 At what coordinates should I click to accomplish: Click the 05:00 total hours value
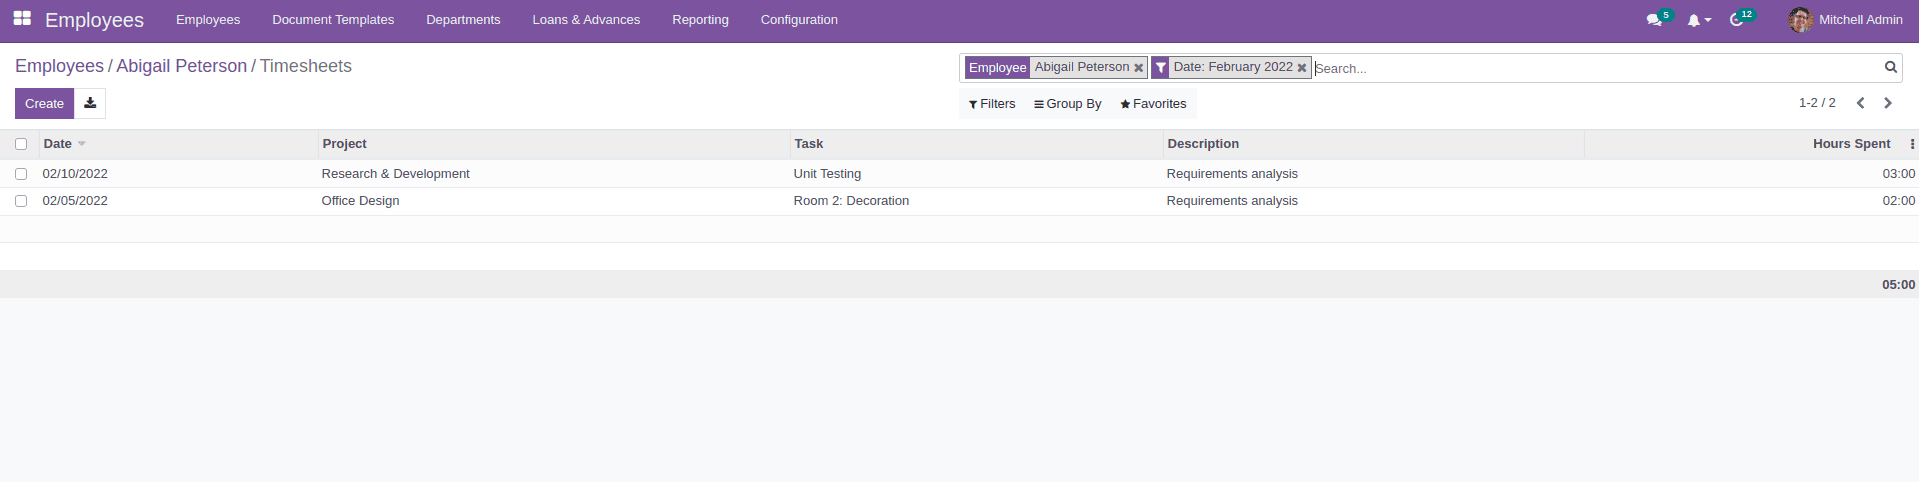click(1898, 285)
